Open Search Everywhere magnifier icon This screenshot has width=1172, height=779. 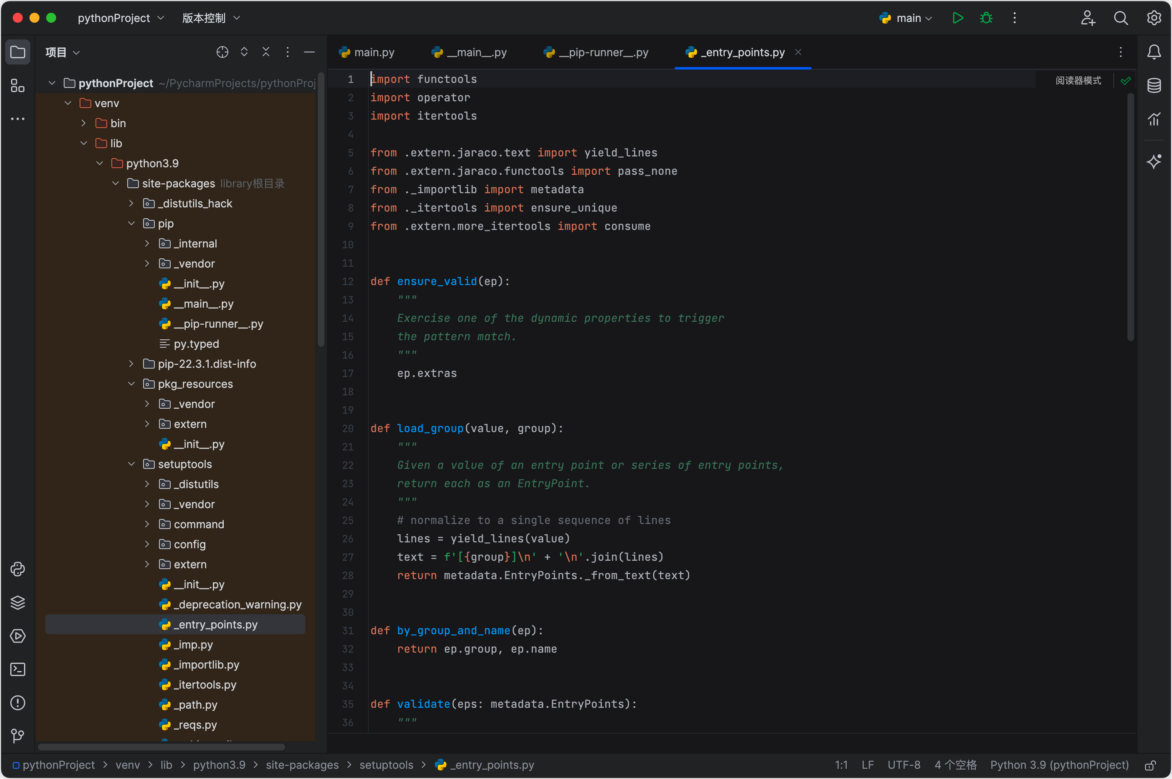tap(1121, 17)
